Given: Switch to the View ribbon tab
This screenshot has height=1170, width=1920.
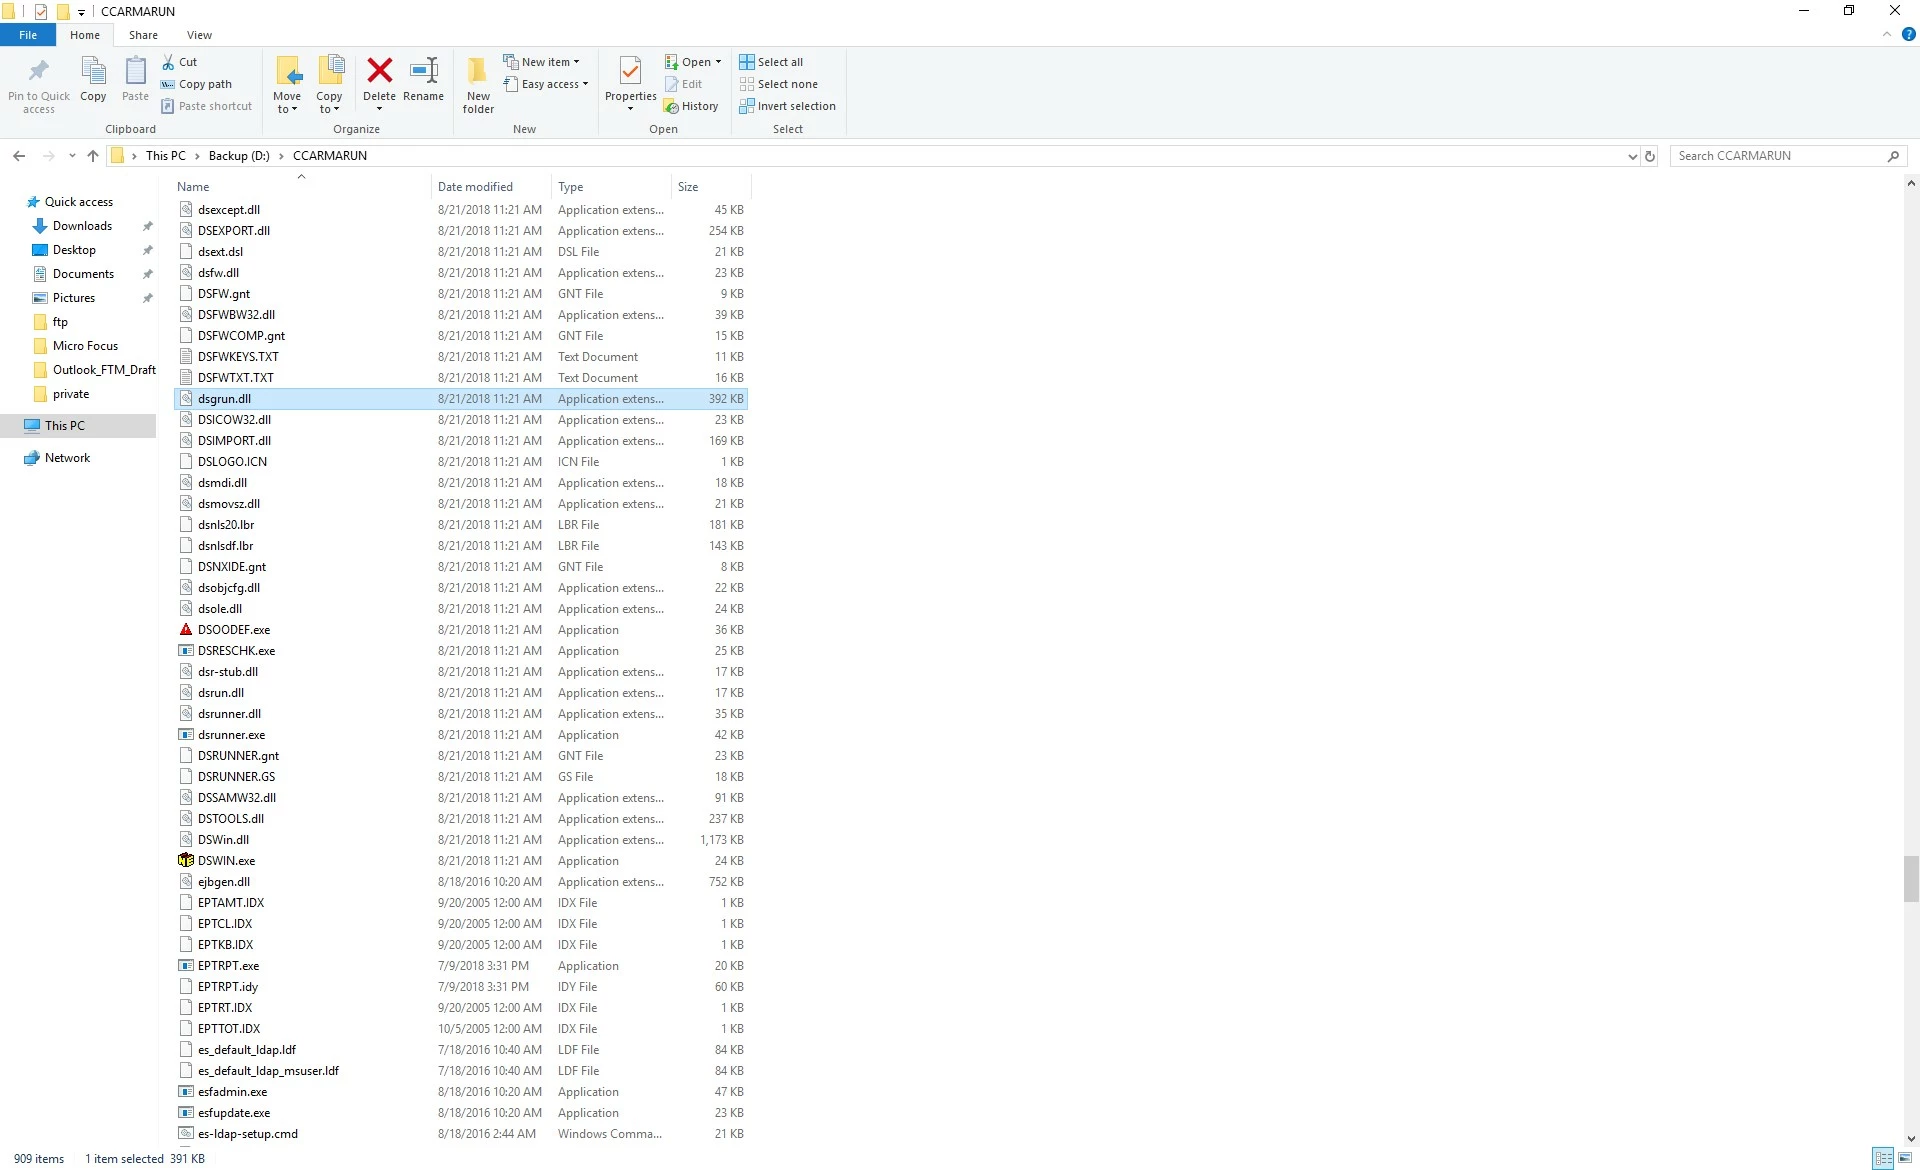Looking at the screenshot, I should pos(199,35).
